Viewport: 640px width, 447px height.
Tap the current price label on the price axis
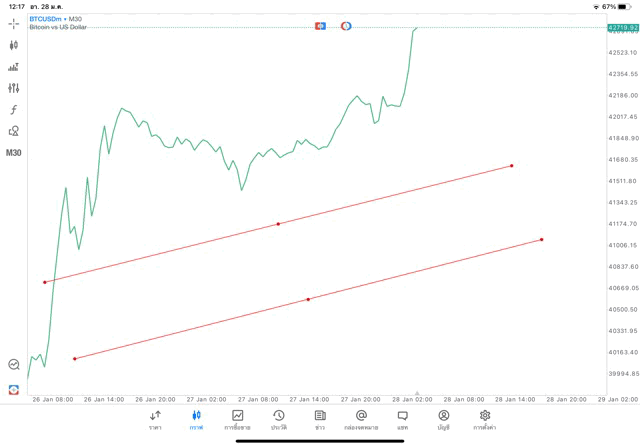click(x=622, y=28)
